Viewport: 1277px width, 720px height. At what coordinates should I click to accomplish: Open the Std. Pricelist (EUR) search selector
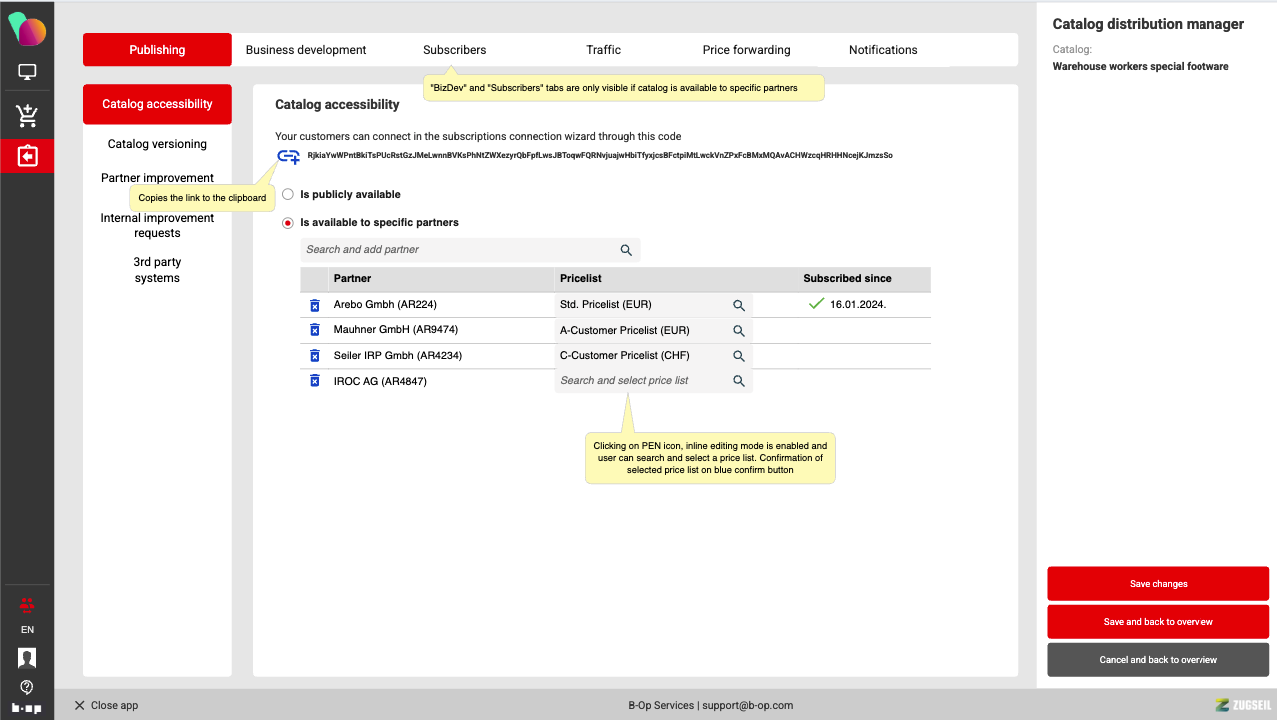tap(739, 305)
